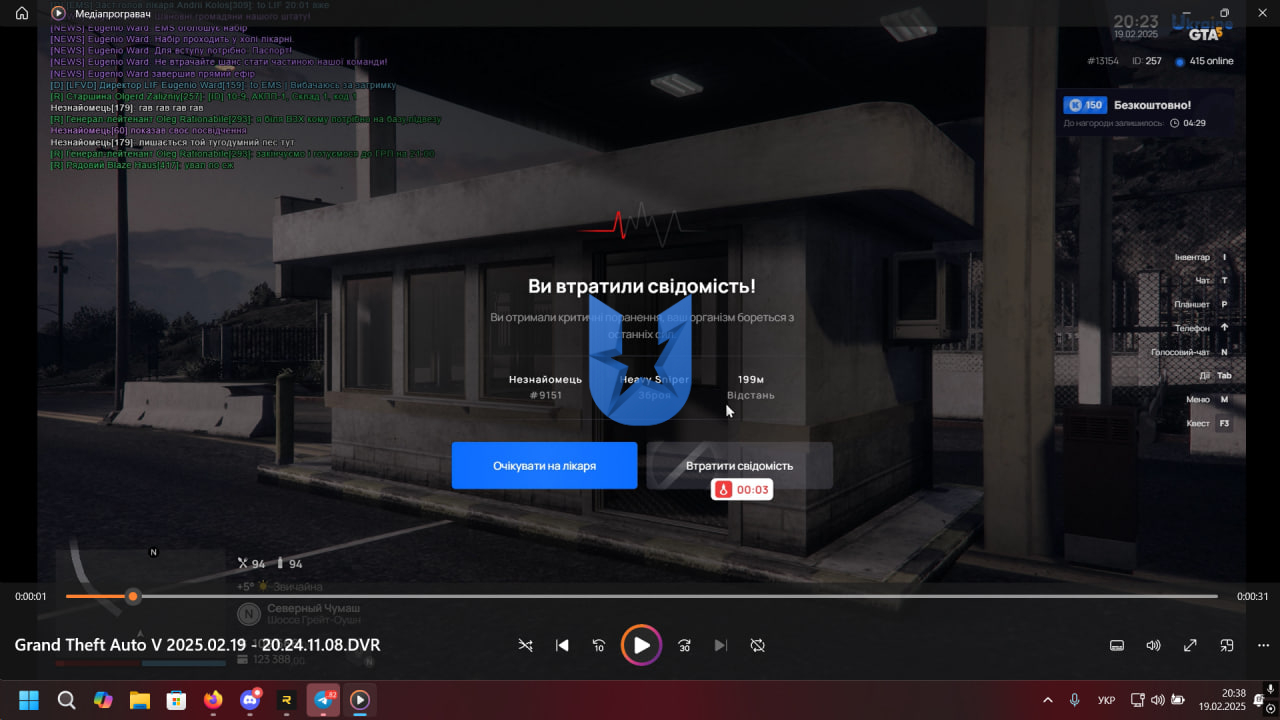Open the volume control
The width and height of the screenshot is (1280, 720).
pyautogui.click(x=1153, y=645)
